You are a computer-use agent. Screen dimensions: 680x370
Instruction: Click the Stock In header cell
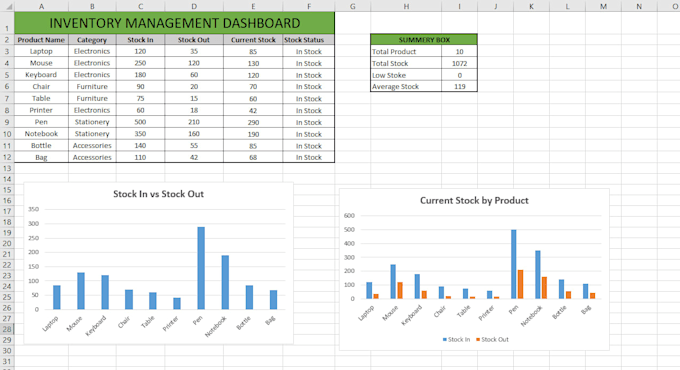[x=140, y=39]
